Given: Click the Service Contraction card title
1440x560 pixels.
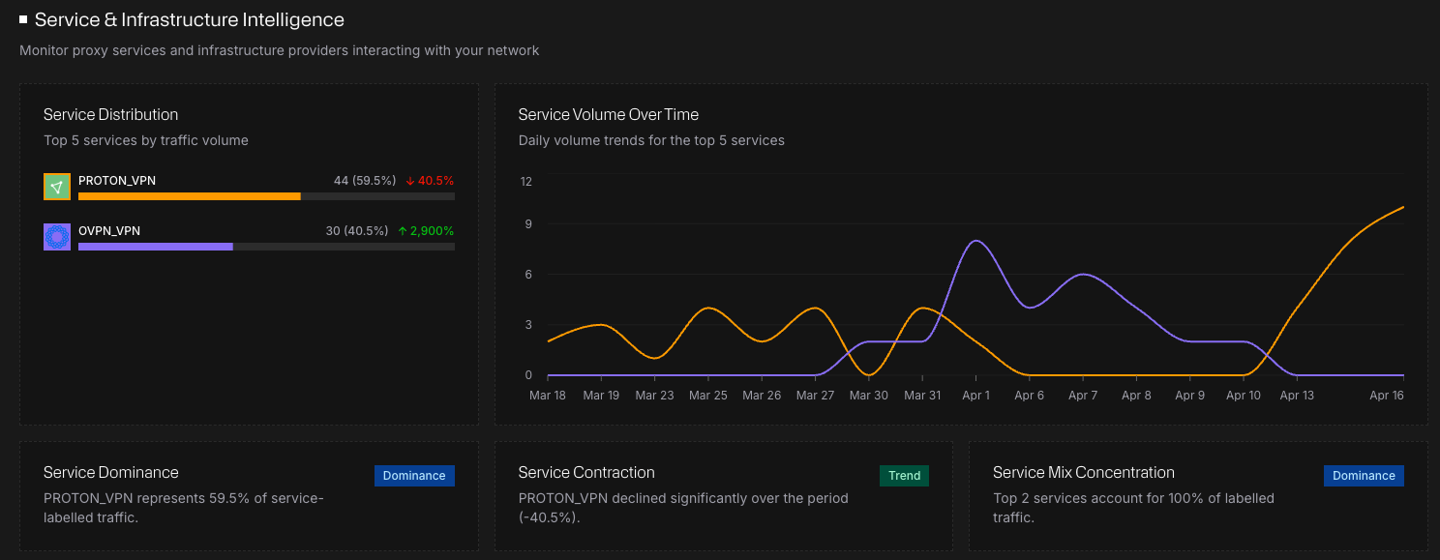Looking at the screenshot, I should 586,473.
